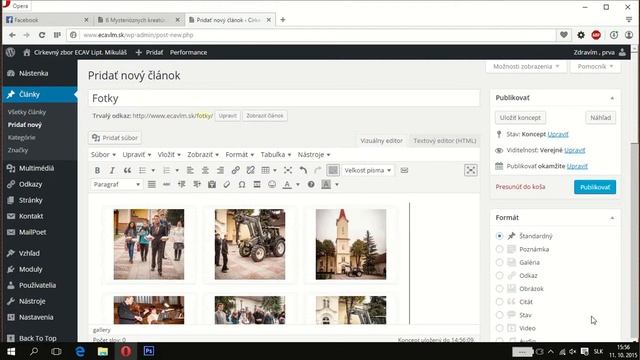Open editor keyboard shortcuts help icon
Screen dimensions: 640x360
[311, 184]
